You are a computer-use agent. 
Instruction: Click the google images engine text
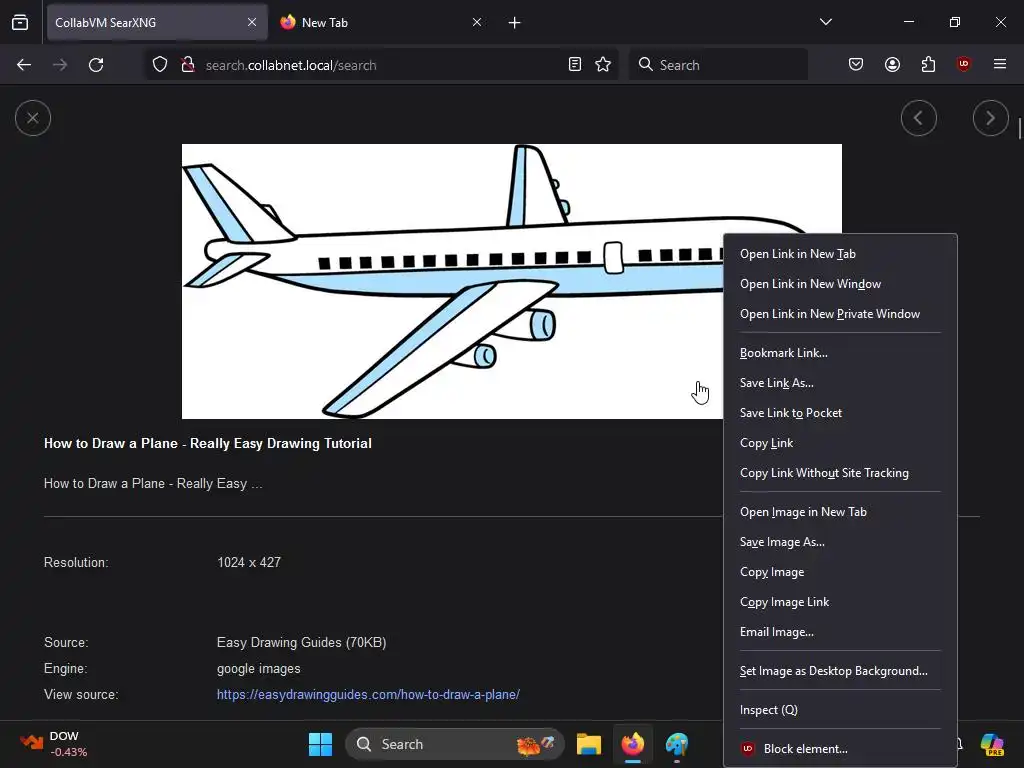(259, 669)
